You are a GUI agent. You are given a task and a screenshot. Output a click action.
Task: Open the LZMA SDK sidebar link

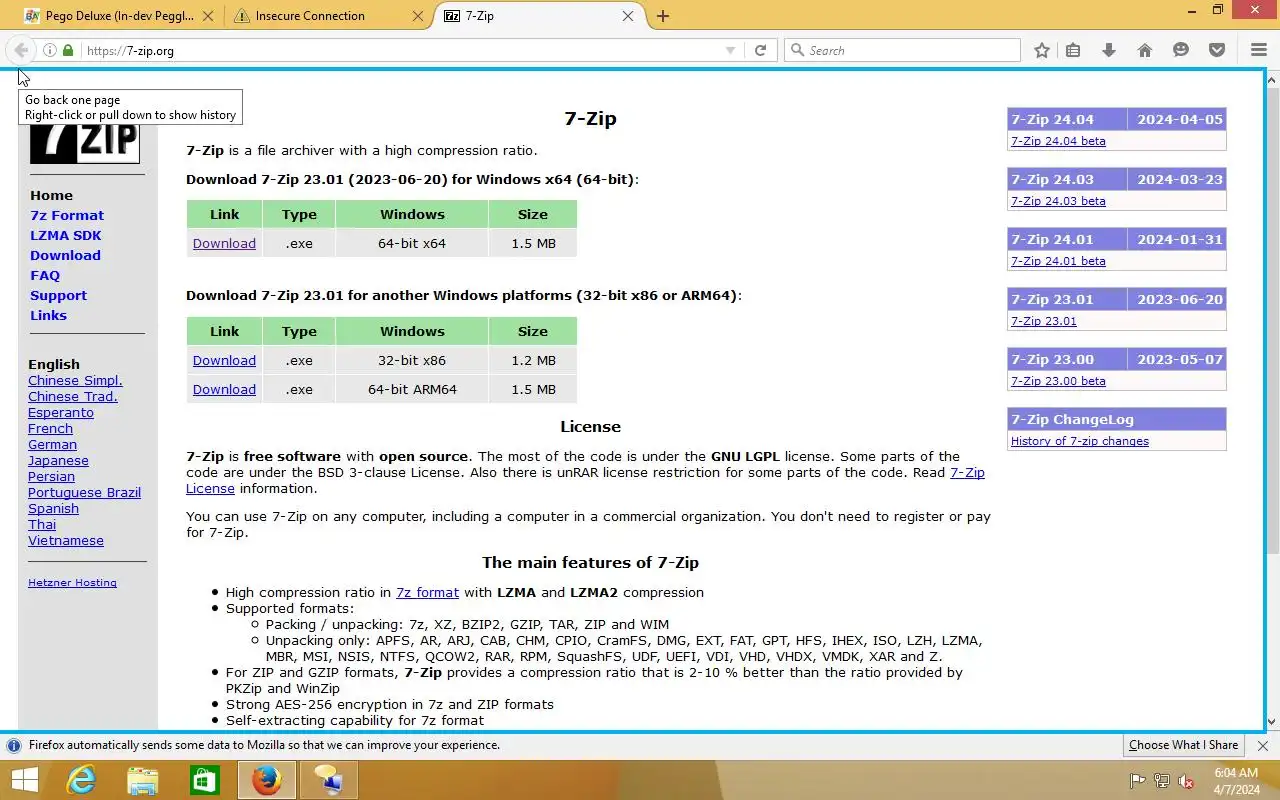pos(66,236)
